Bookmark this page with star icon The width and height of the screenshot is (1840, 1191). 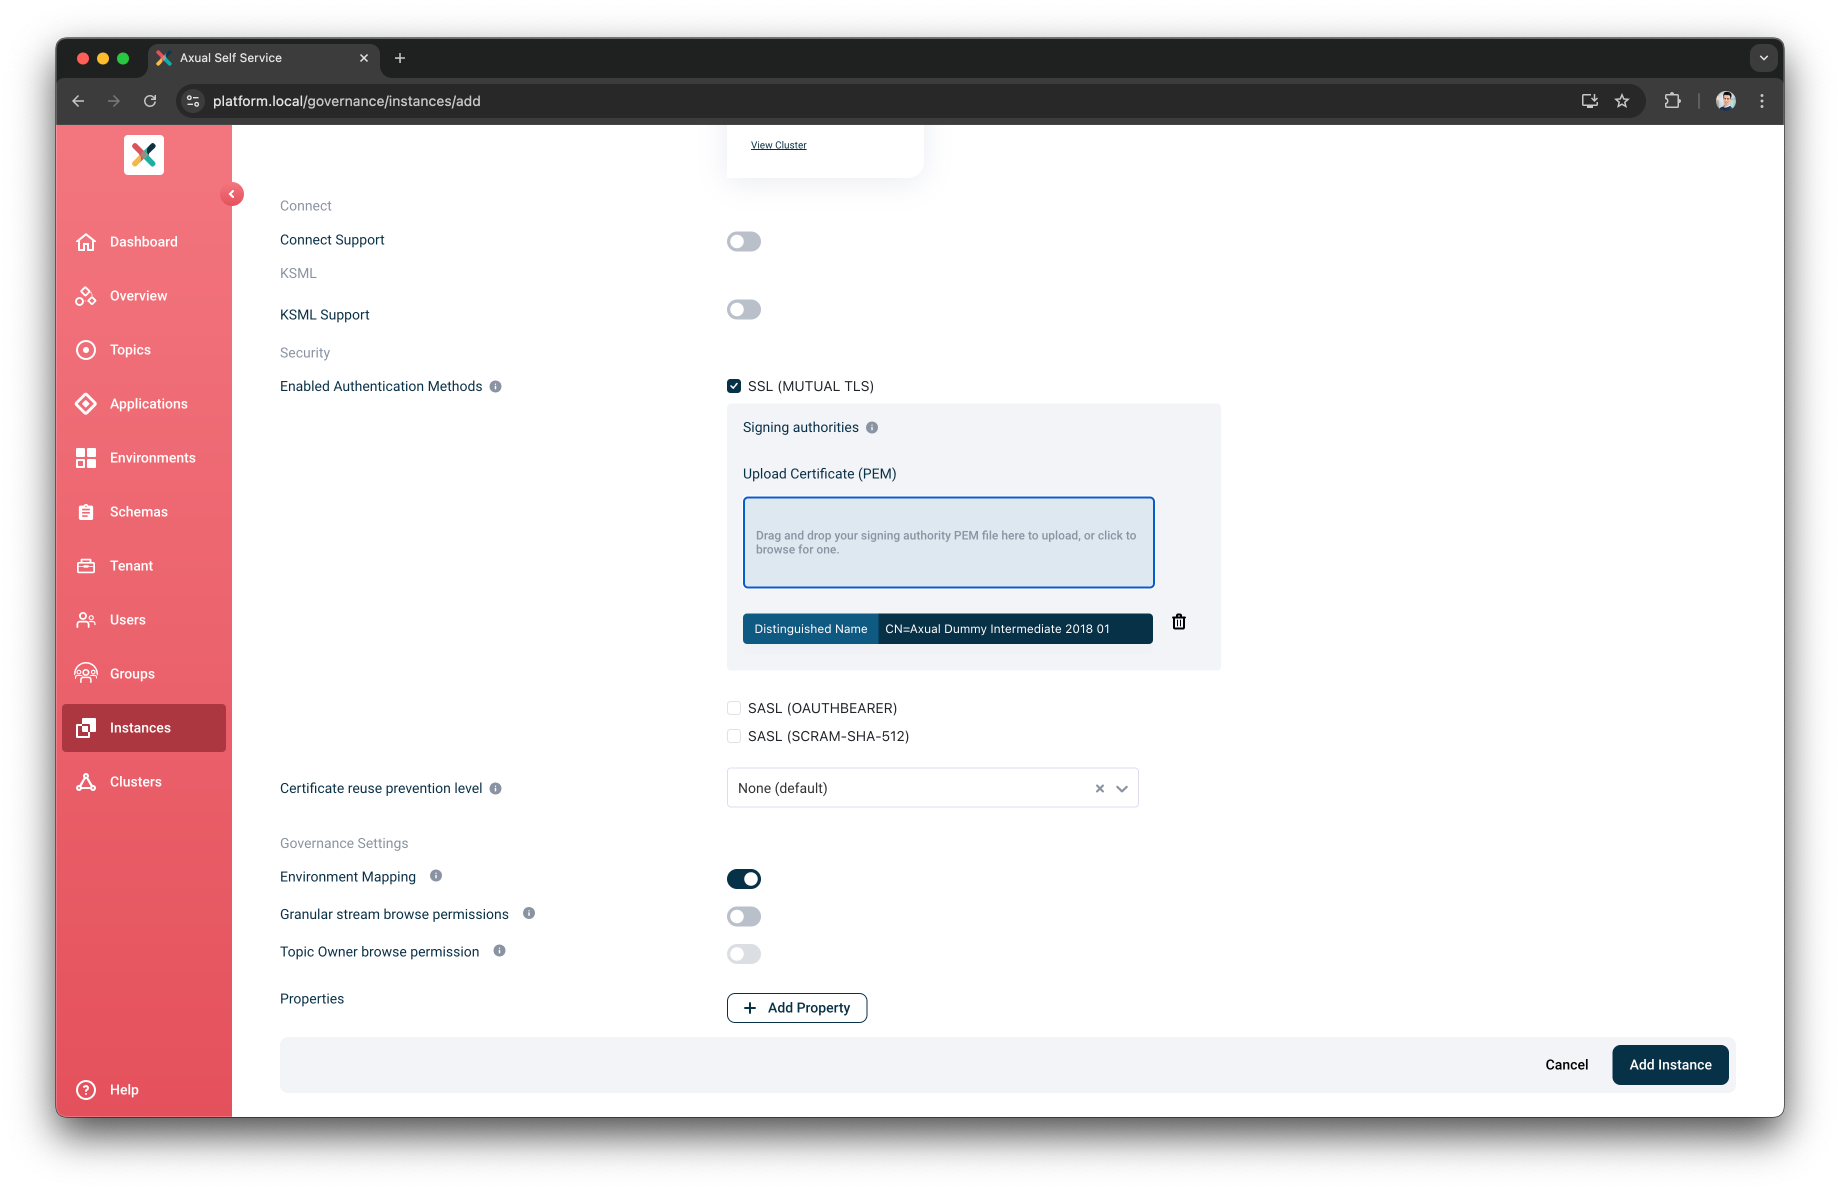click(x=1622, y=101)
